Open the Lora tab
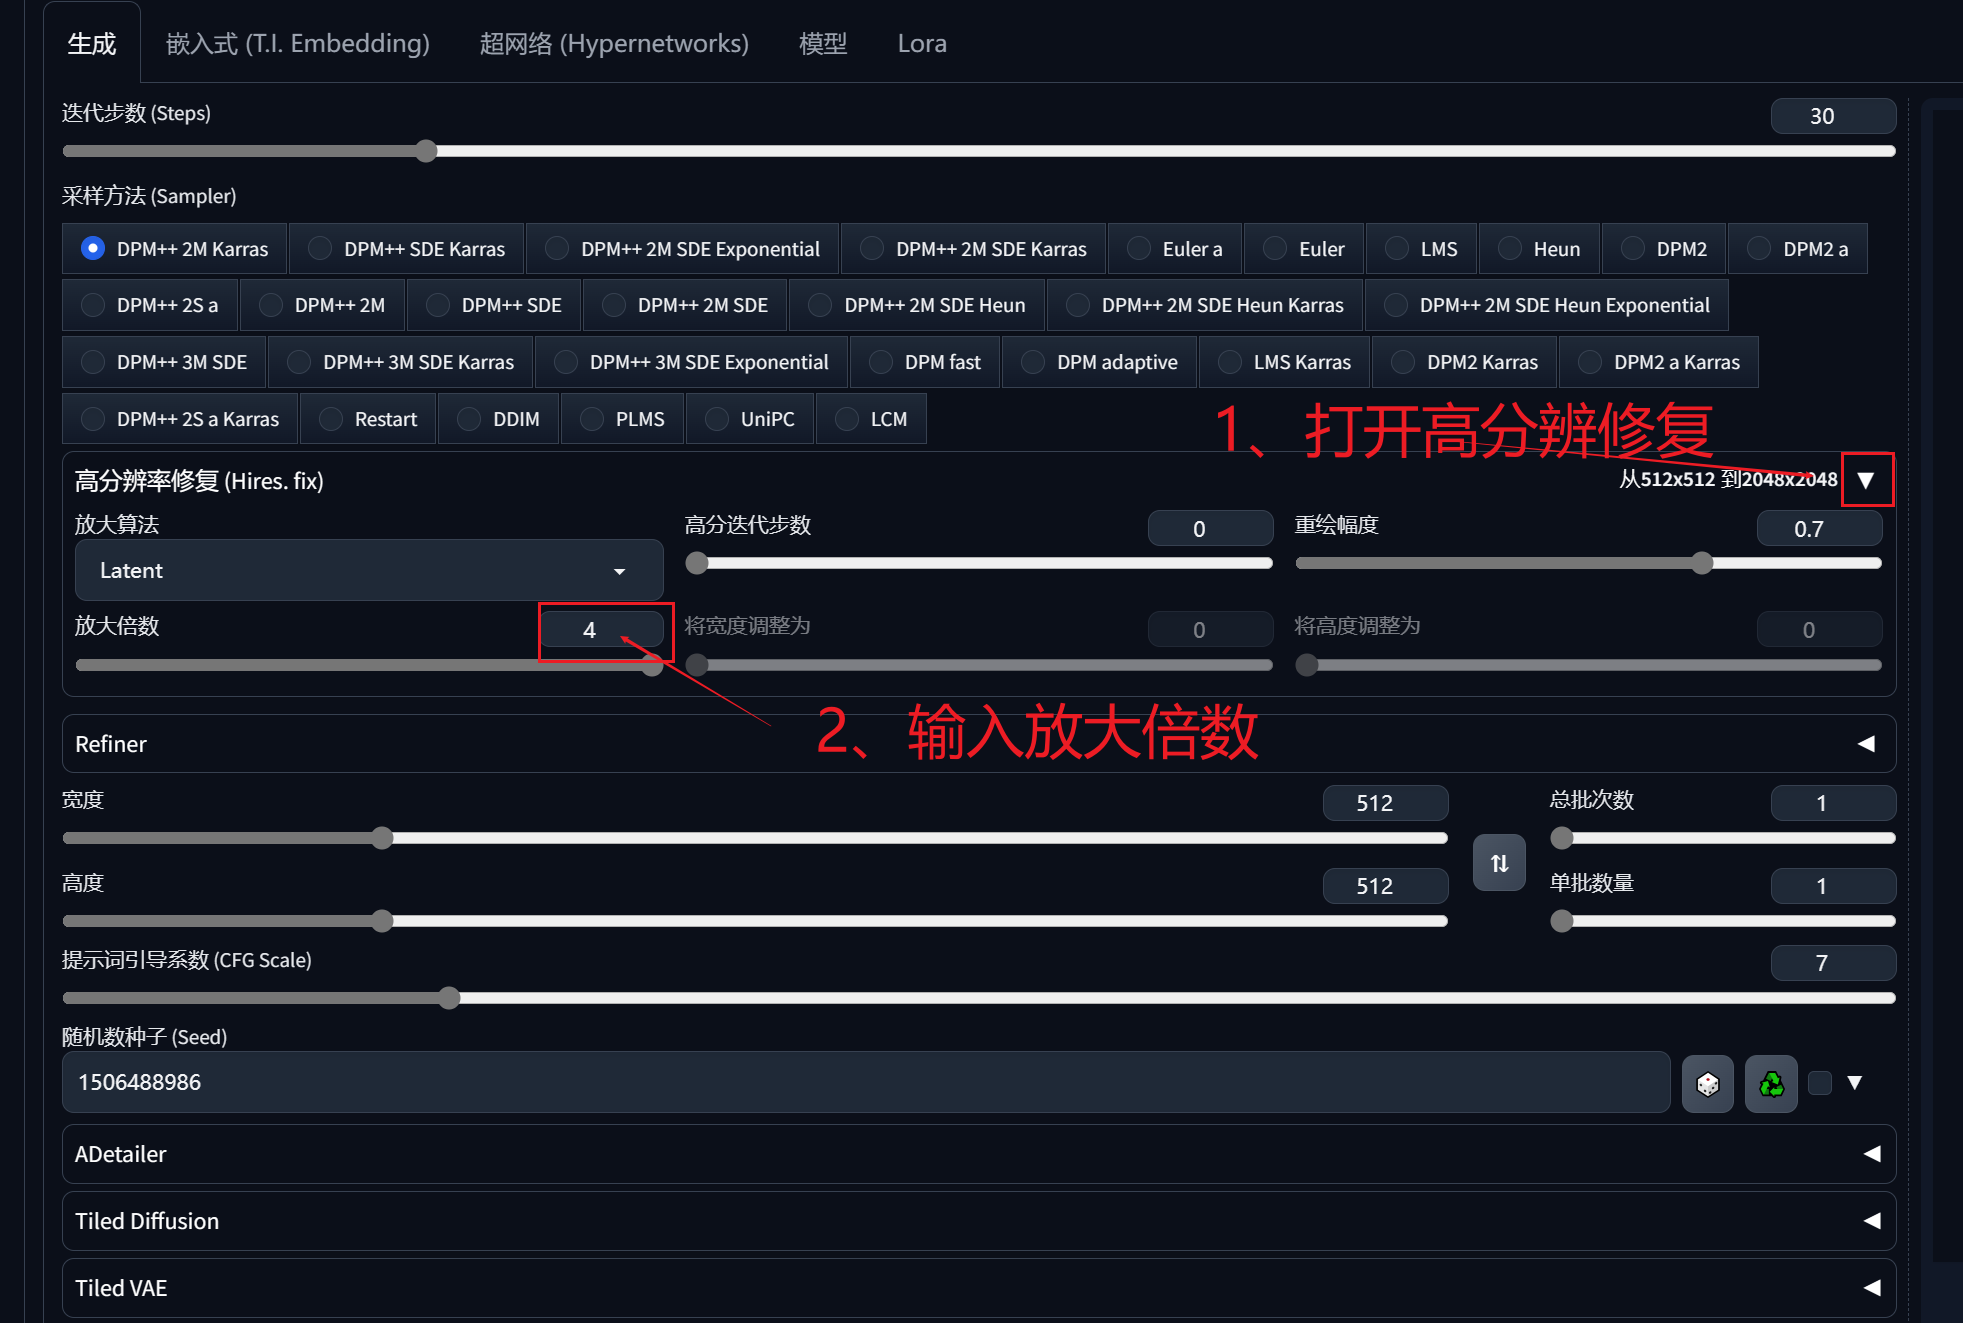1963x1323 pixels. (922, 44)
